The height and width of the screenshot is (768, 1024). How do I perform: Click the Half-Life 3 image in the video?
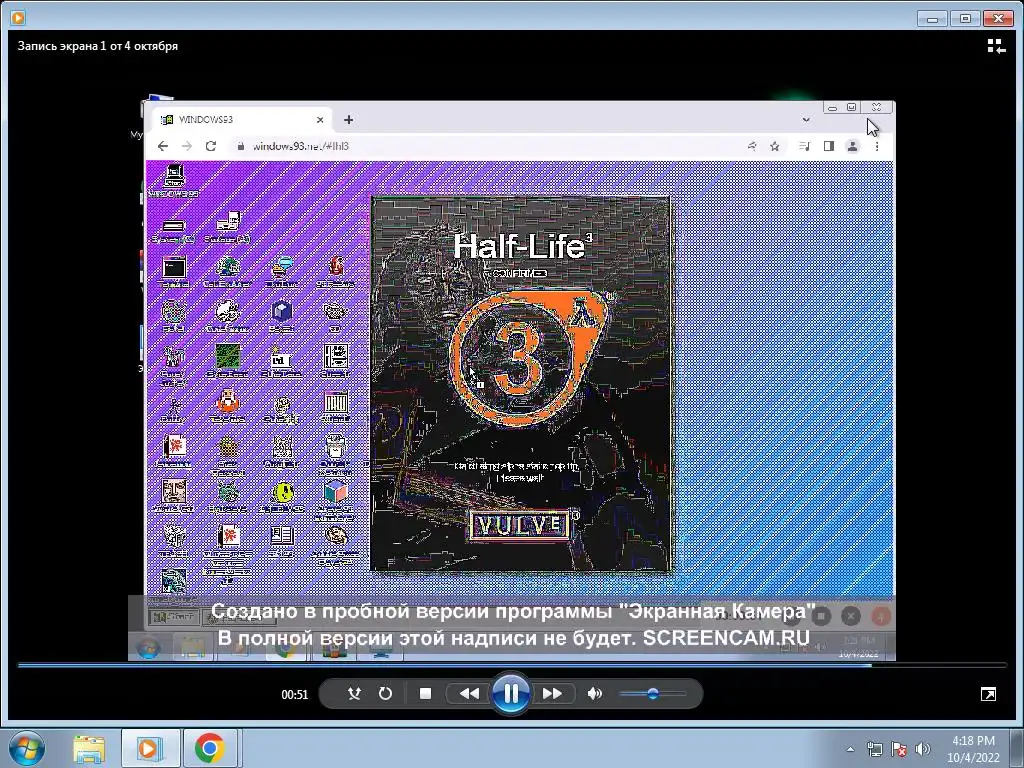[x=520, y=383]
